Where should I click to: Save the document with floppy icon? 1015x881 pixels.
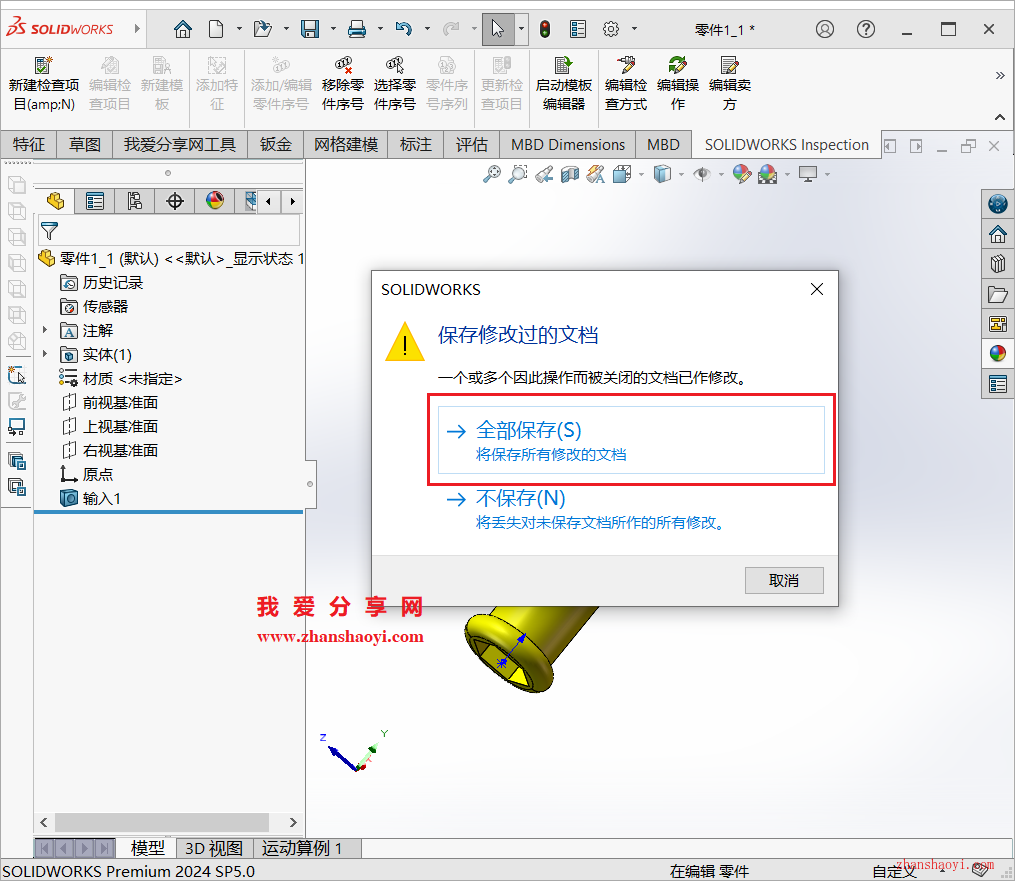pos(310,29)
